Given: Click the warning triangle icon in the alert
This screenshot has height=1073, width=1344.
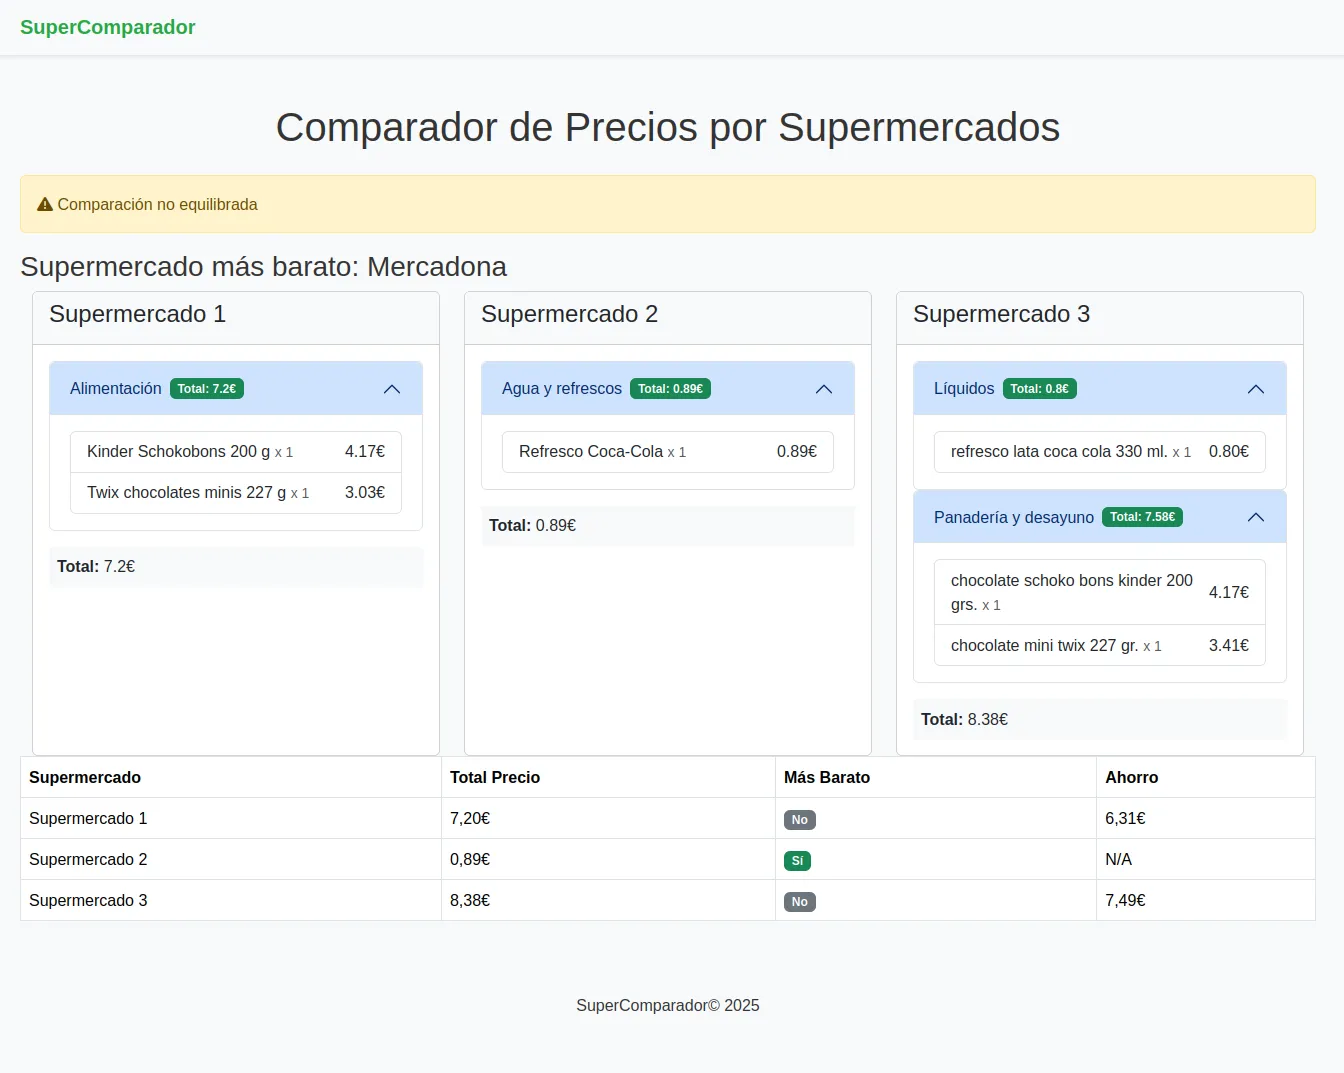Looking at the screenshot, I should pyautogui.click(x=43, y=204).
